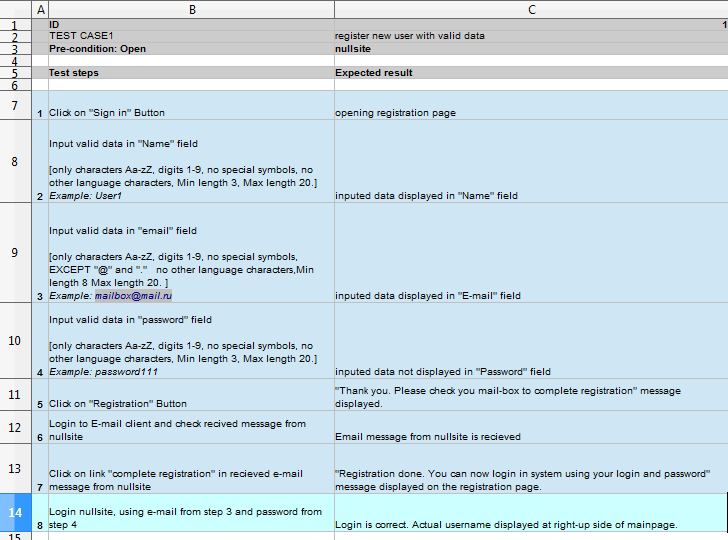Image resolution: width=728 pixels, height=540 pixels.
Task: Click the 'Pre-condition: Open' cell
Action: click(x=191, y=49)
